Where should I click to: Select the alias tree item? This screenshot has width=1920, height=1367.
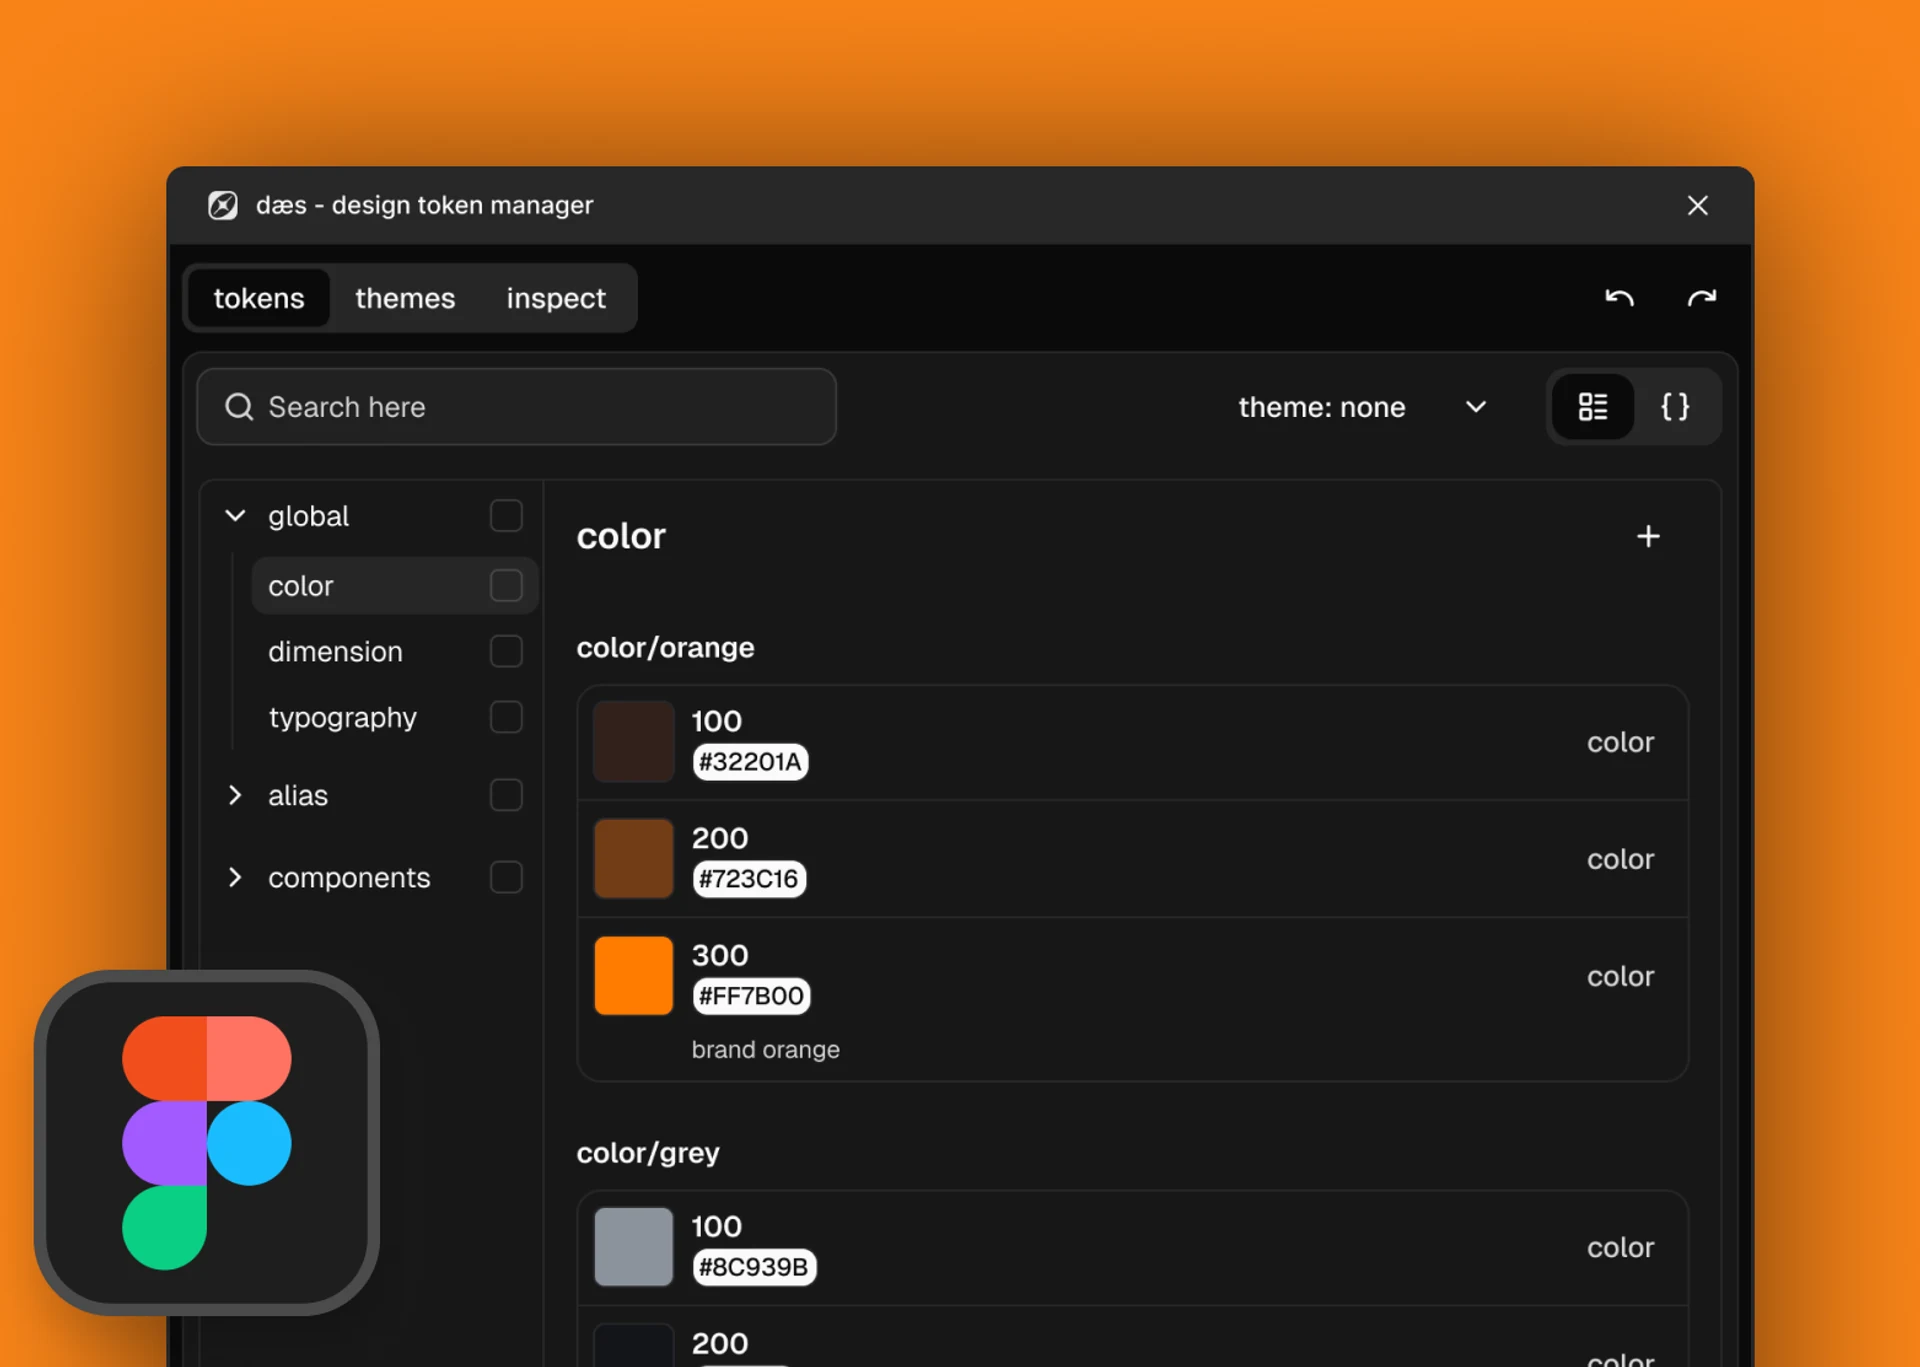298,795
